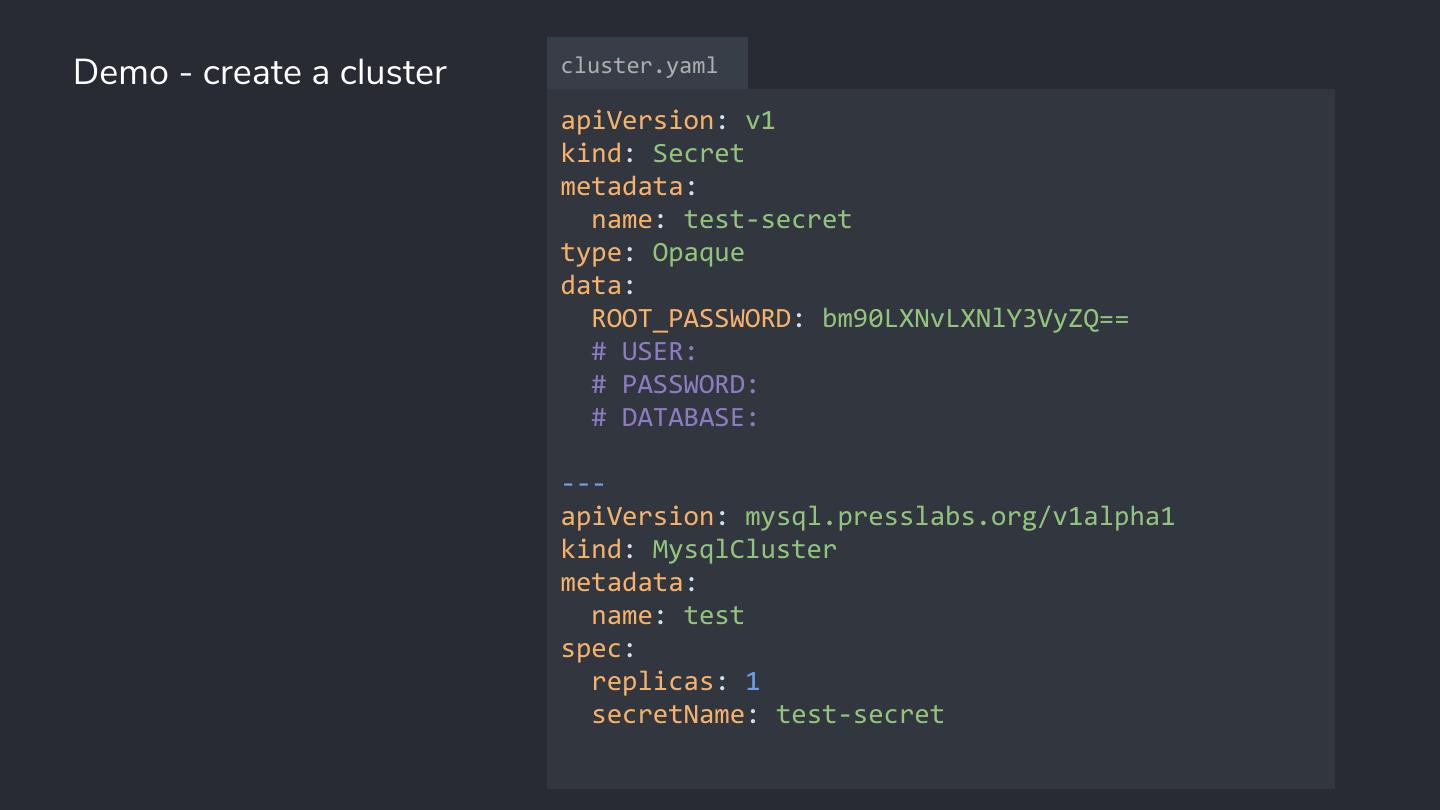Click the "mysql.presslabs.org/v1alpha1" apiVersion value
1440x810 pixels.
point(959,517)
